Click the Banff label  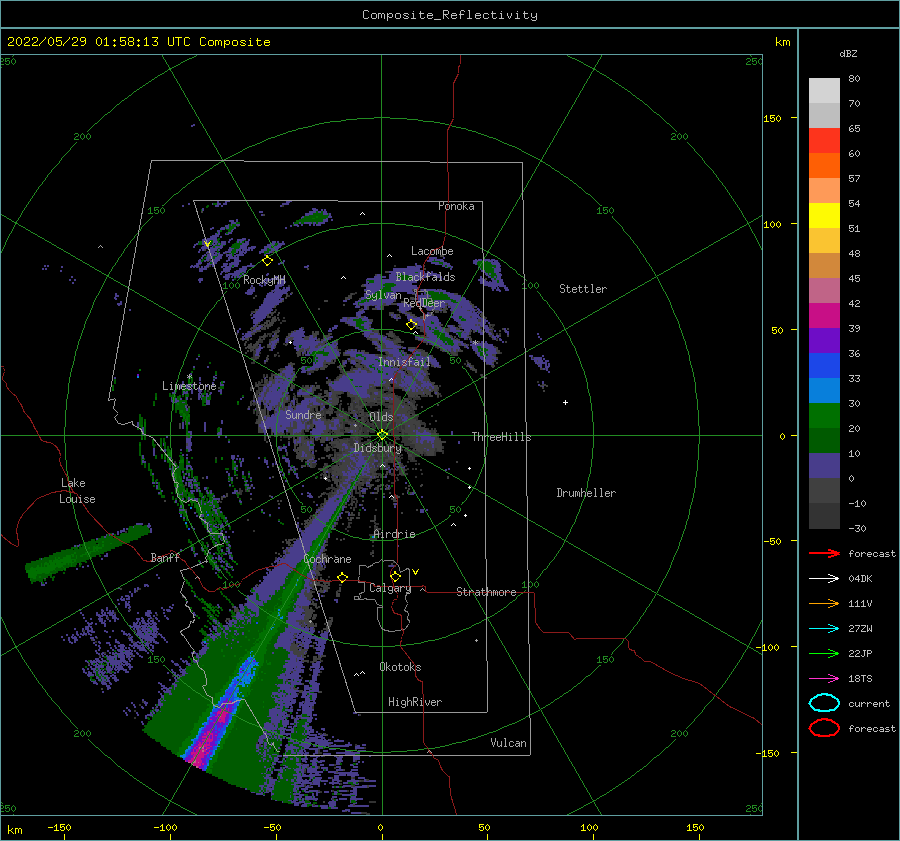pyautogui.click(x=165, y=557)
